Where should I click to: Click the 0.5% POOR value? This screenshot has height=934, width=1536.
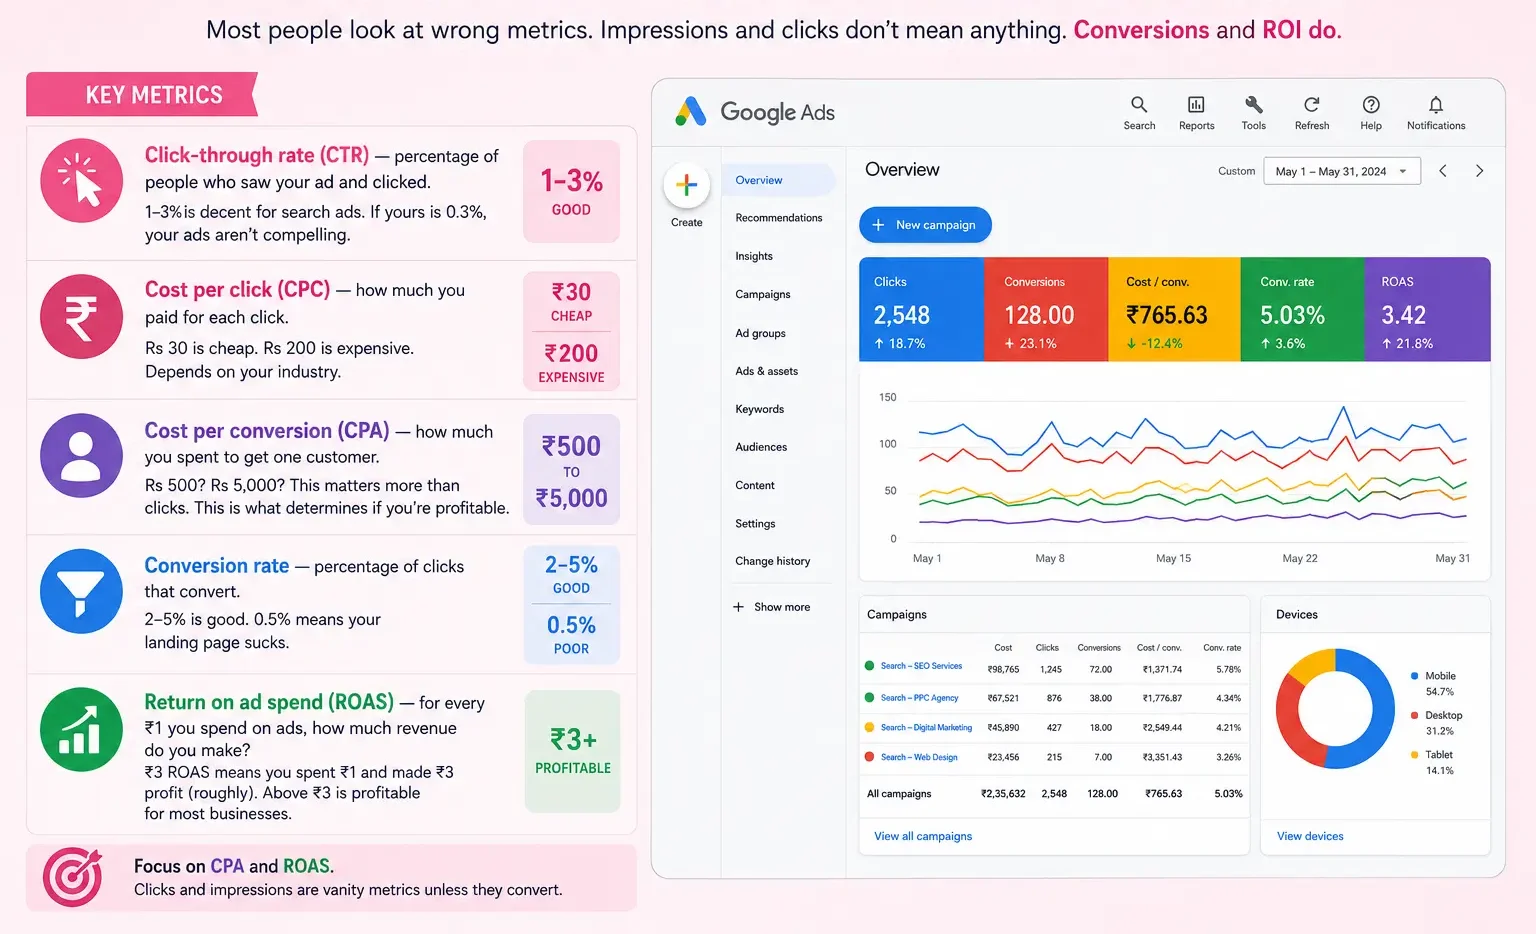point(571,635)
